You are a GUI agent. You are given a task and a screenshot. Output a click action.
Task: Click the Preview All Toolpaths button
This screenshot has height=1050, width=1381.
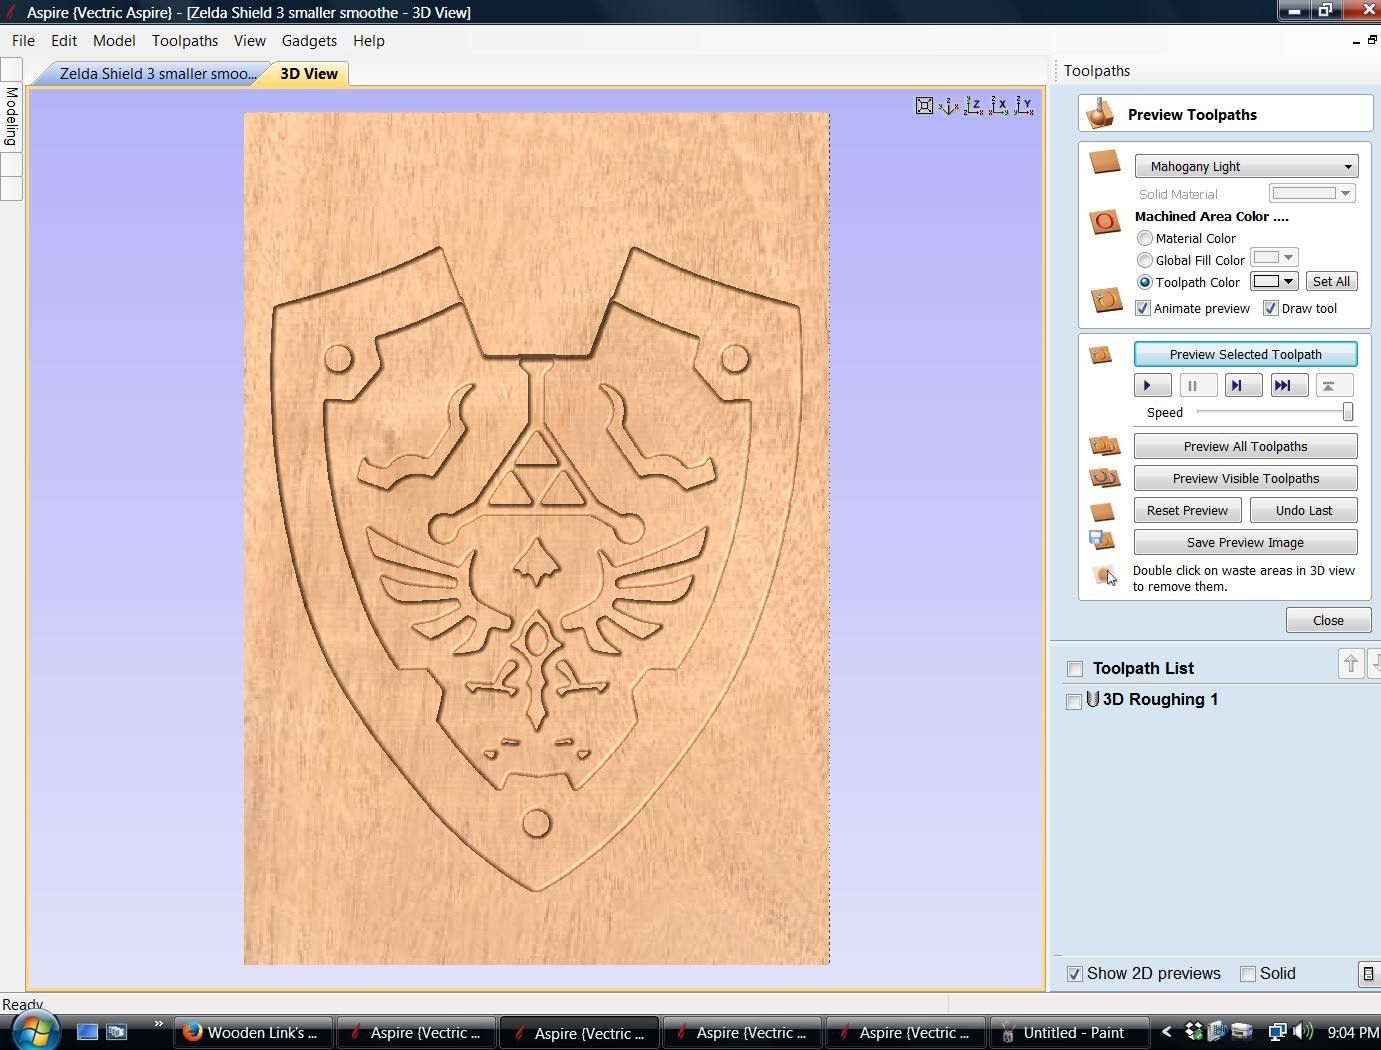(1244, 446)
